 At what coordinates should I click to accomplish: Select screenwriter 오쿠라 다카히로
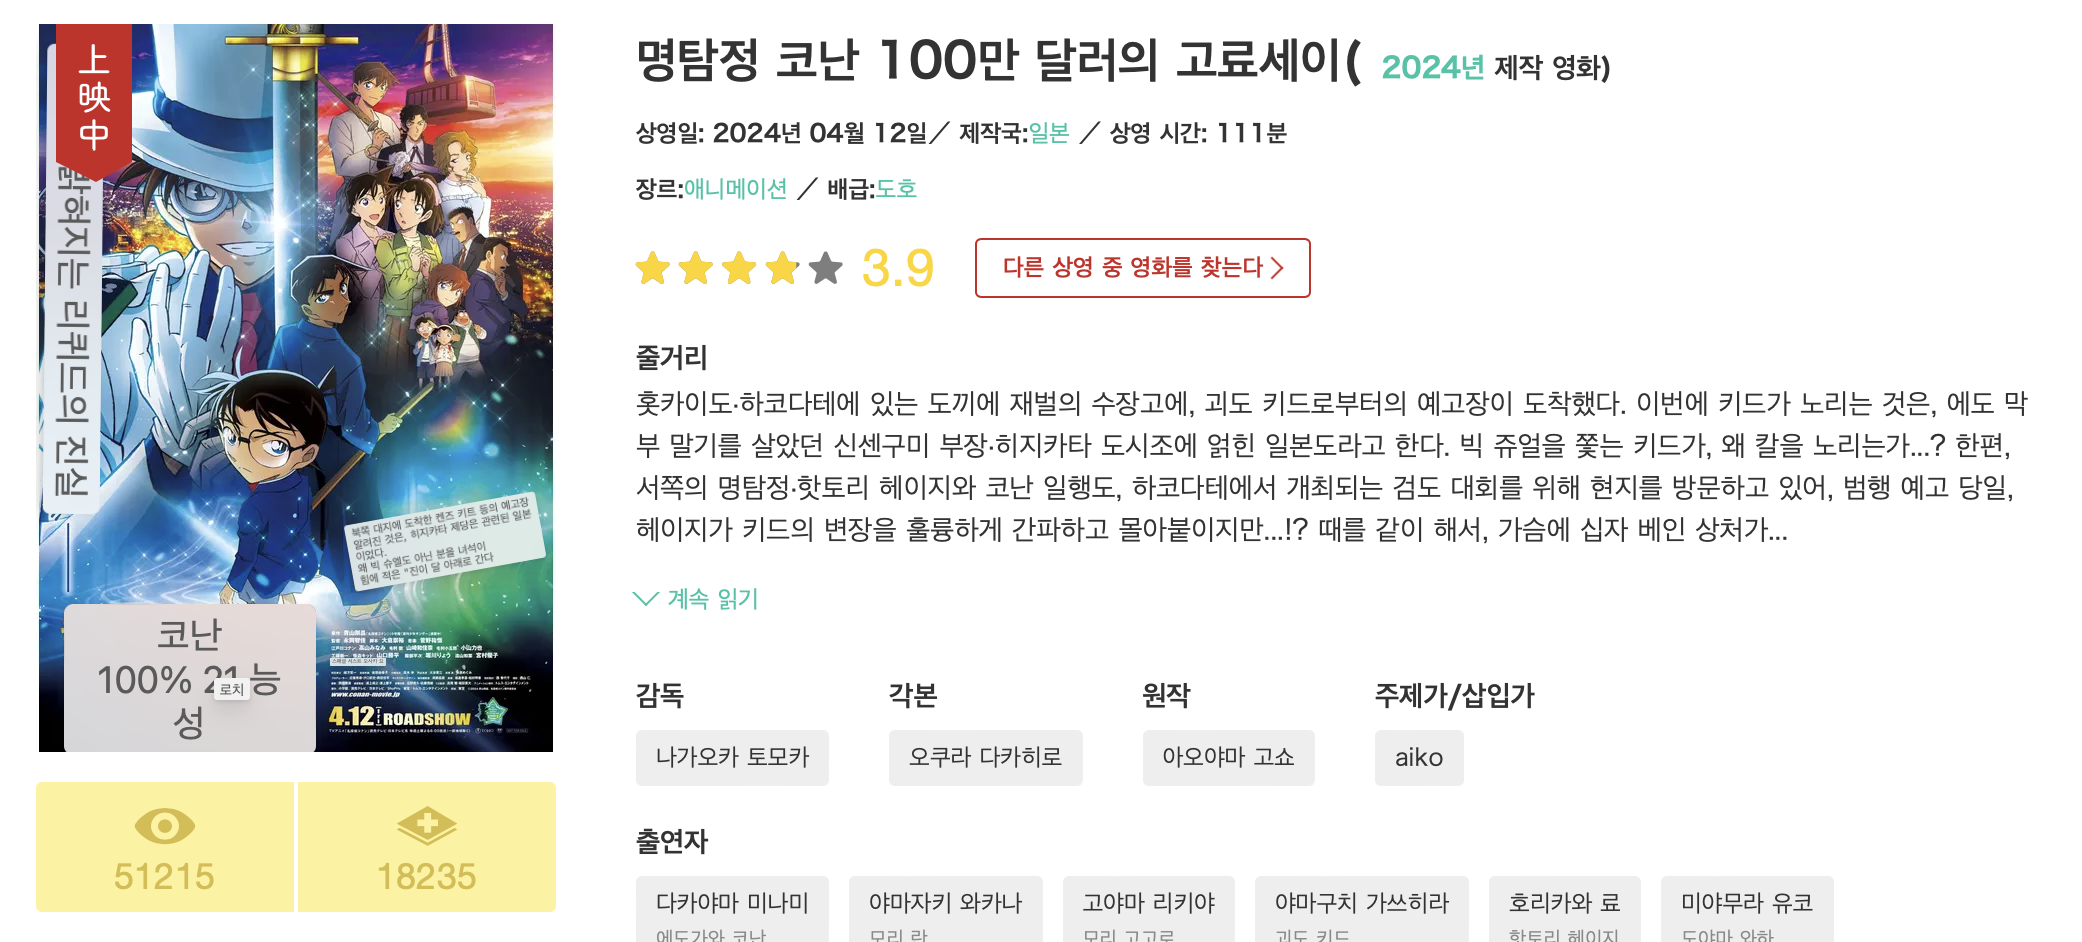[985, 758]
